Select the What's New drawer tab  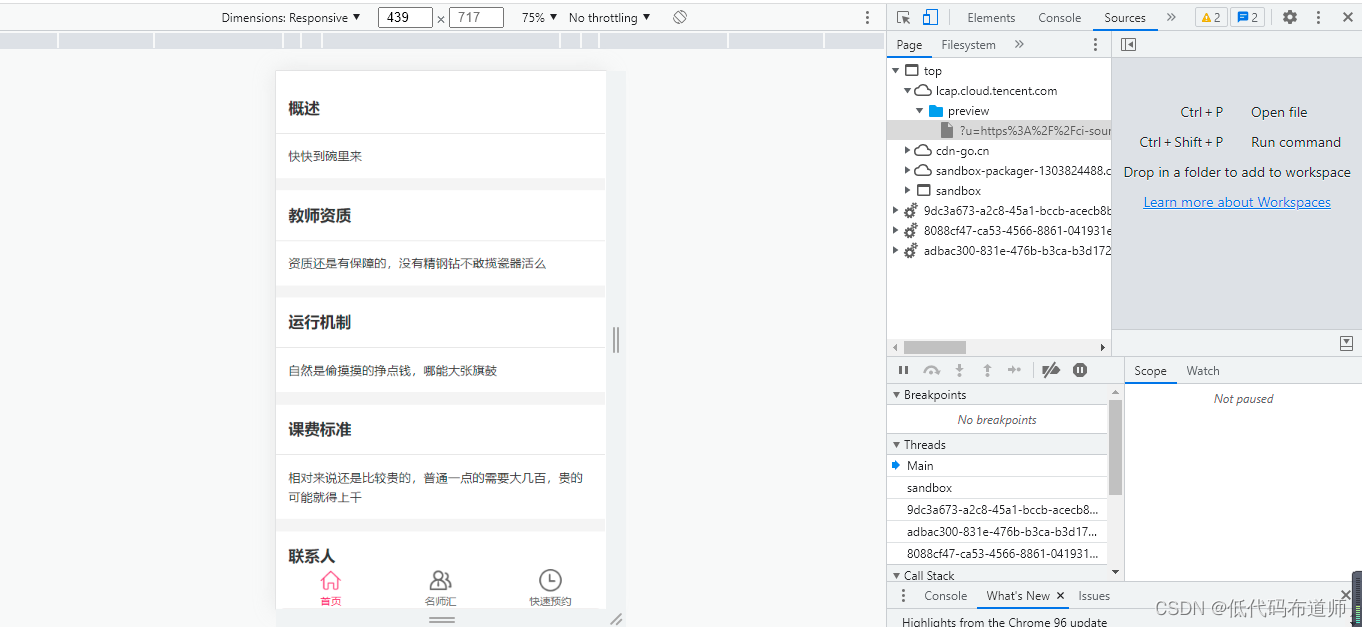tap(1018, 596)
